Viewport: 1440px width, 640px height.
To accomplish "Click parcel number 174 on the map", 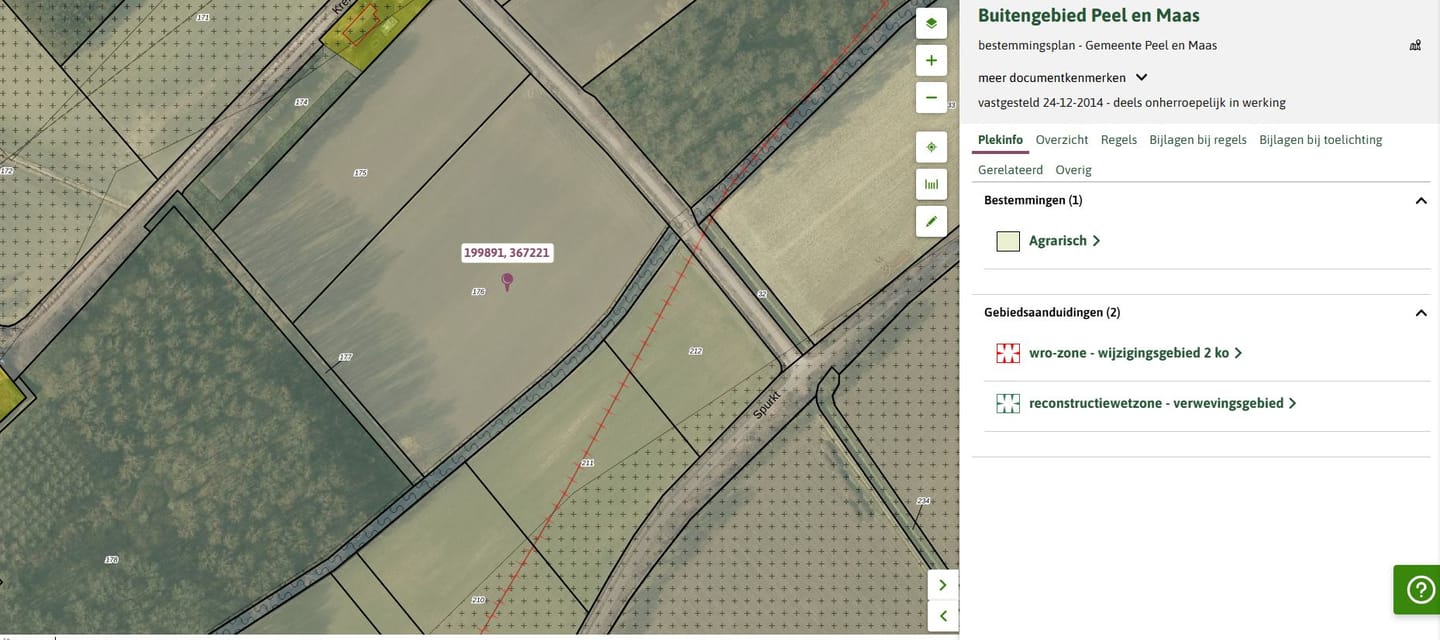I will (301, 102).
